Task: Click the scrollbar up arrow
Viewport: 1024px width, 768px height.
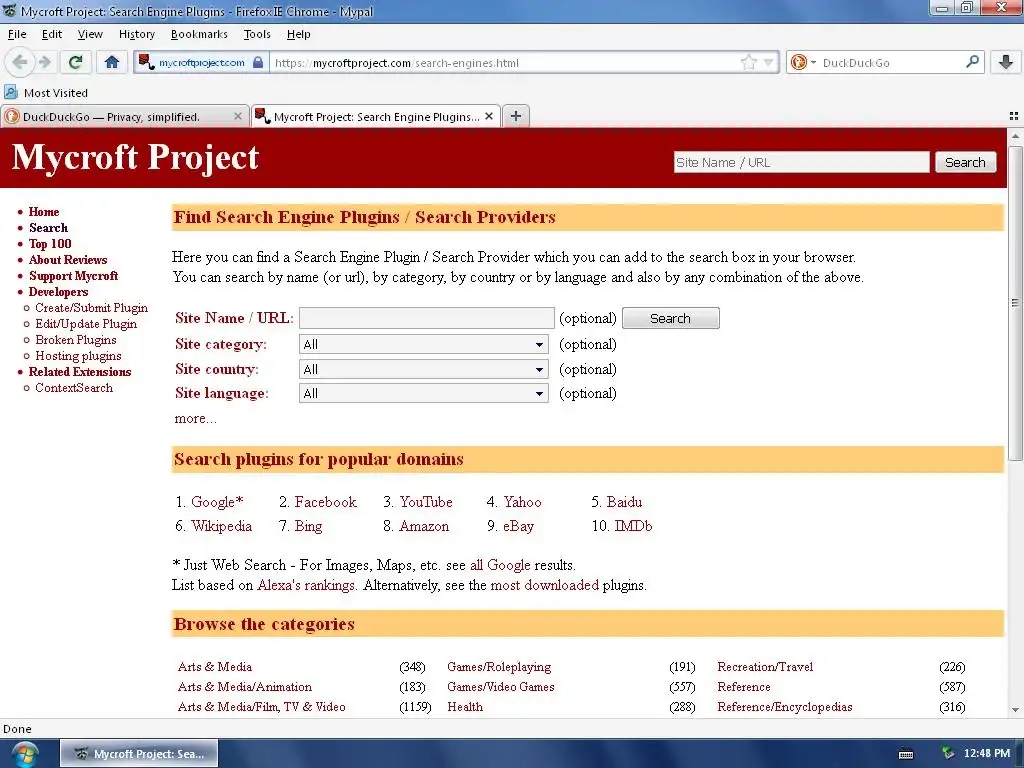Action: (1015, 136)
